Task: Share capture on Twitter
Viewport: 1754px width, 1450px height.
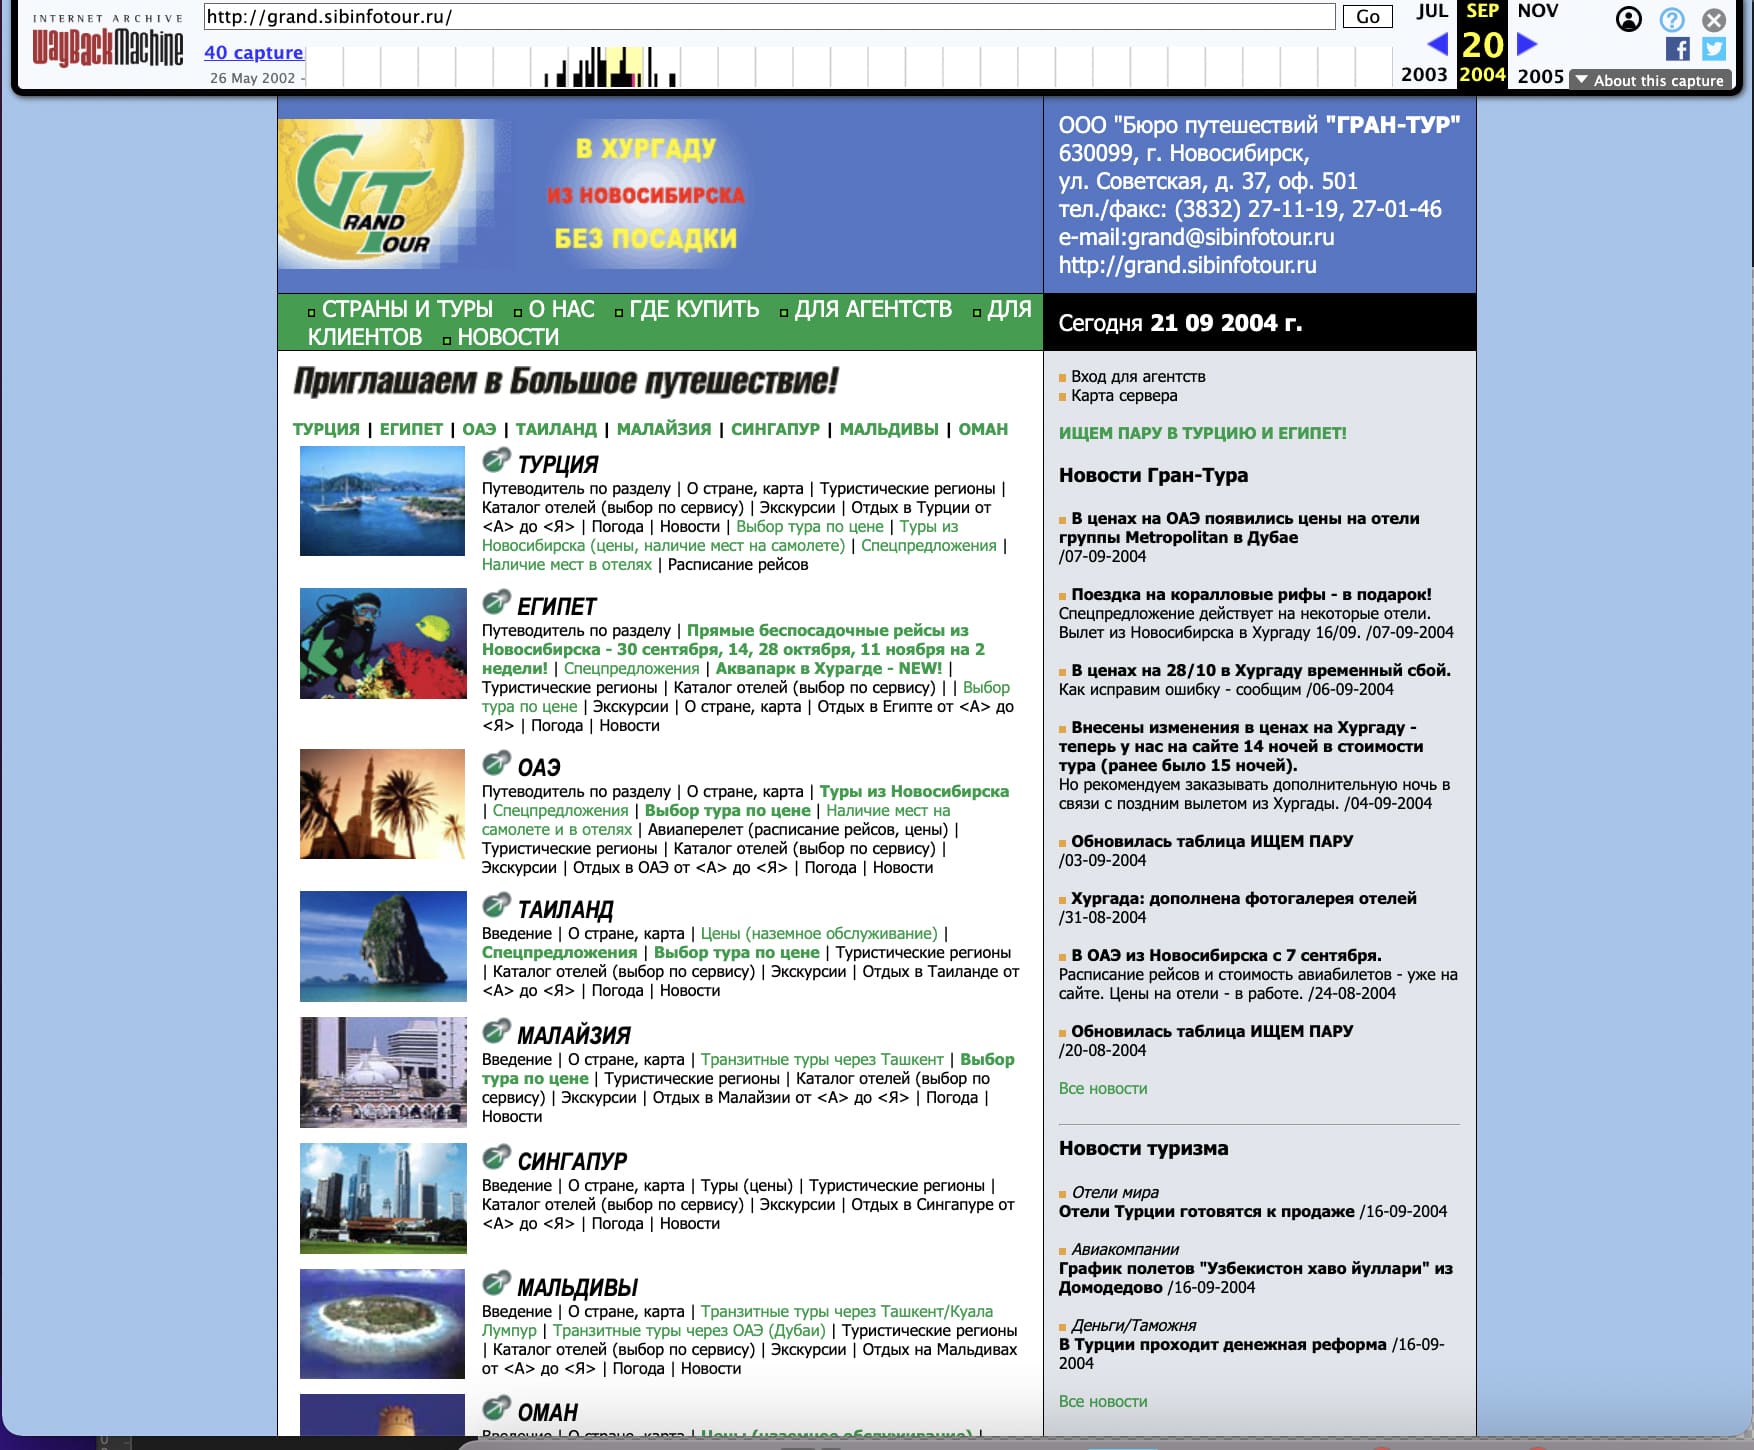Action: click(x=1714, y=49)
